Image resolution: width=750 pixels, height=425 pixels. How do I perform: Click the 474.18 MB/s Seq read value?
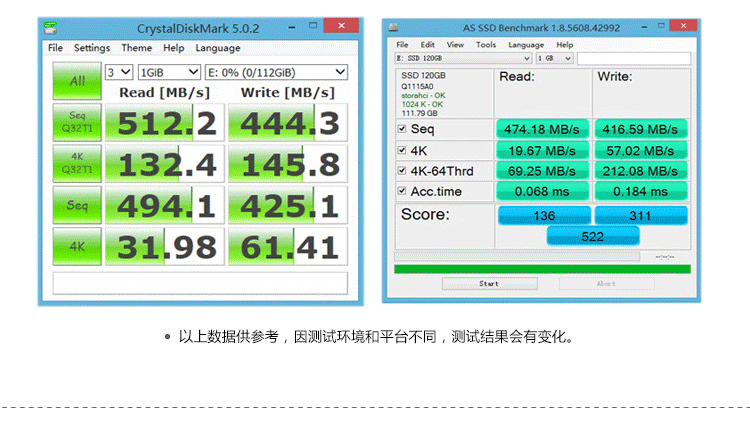coord(542,130)
